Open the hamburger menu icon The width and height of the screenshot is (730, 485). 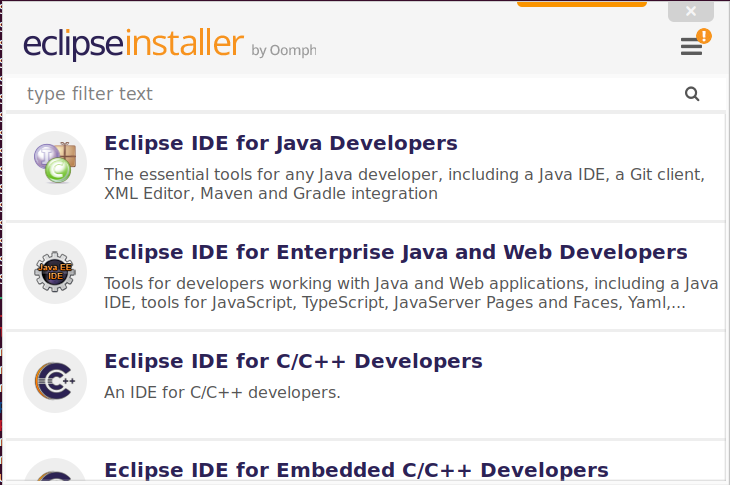(x=691, y=47)
